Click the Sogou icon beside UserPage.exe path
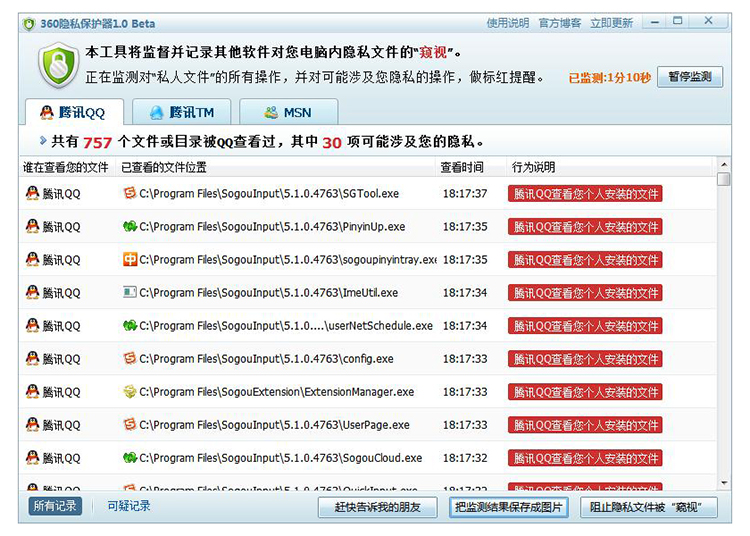 (x=130, y=424)
